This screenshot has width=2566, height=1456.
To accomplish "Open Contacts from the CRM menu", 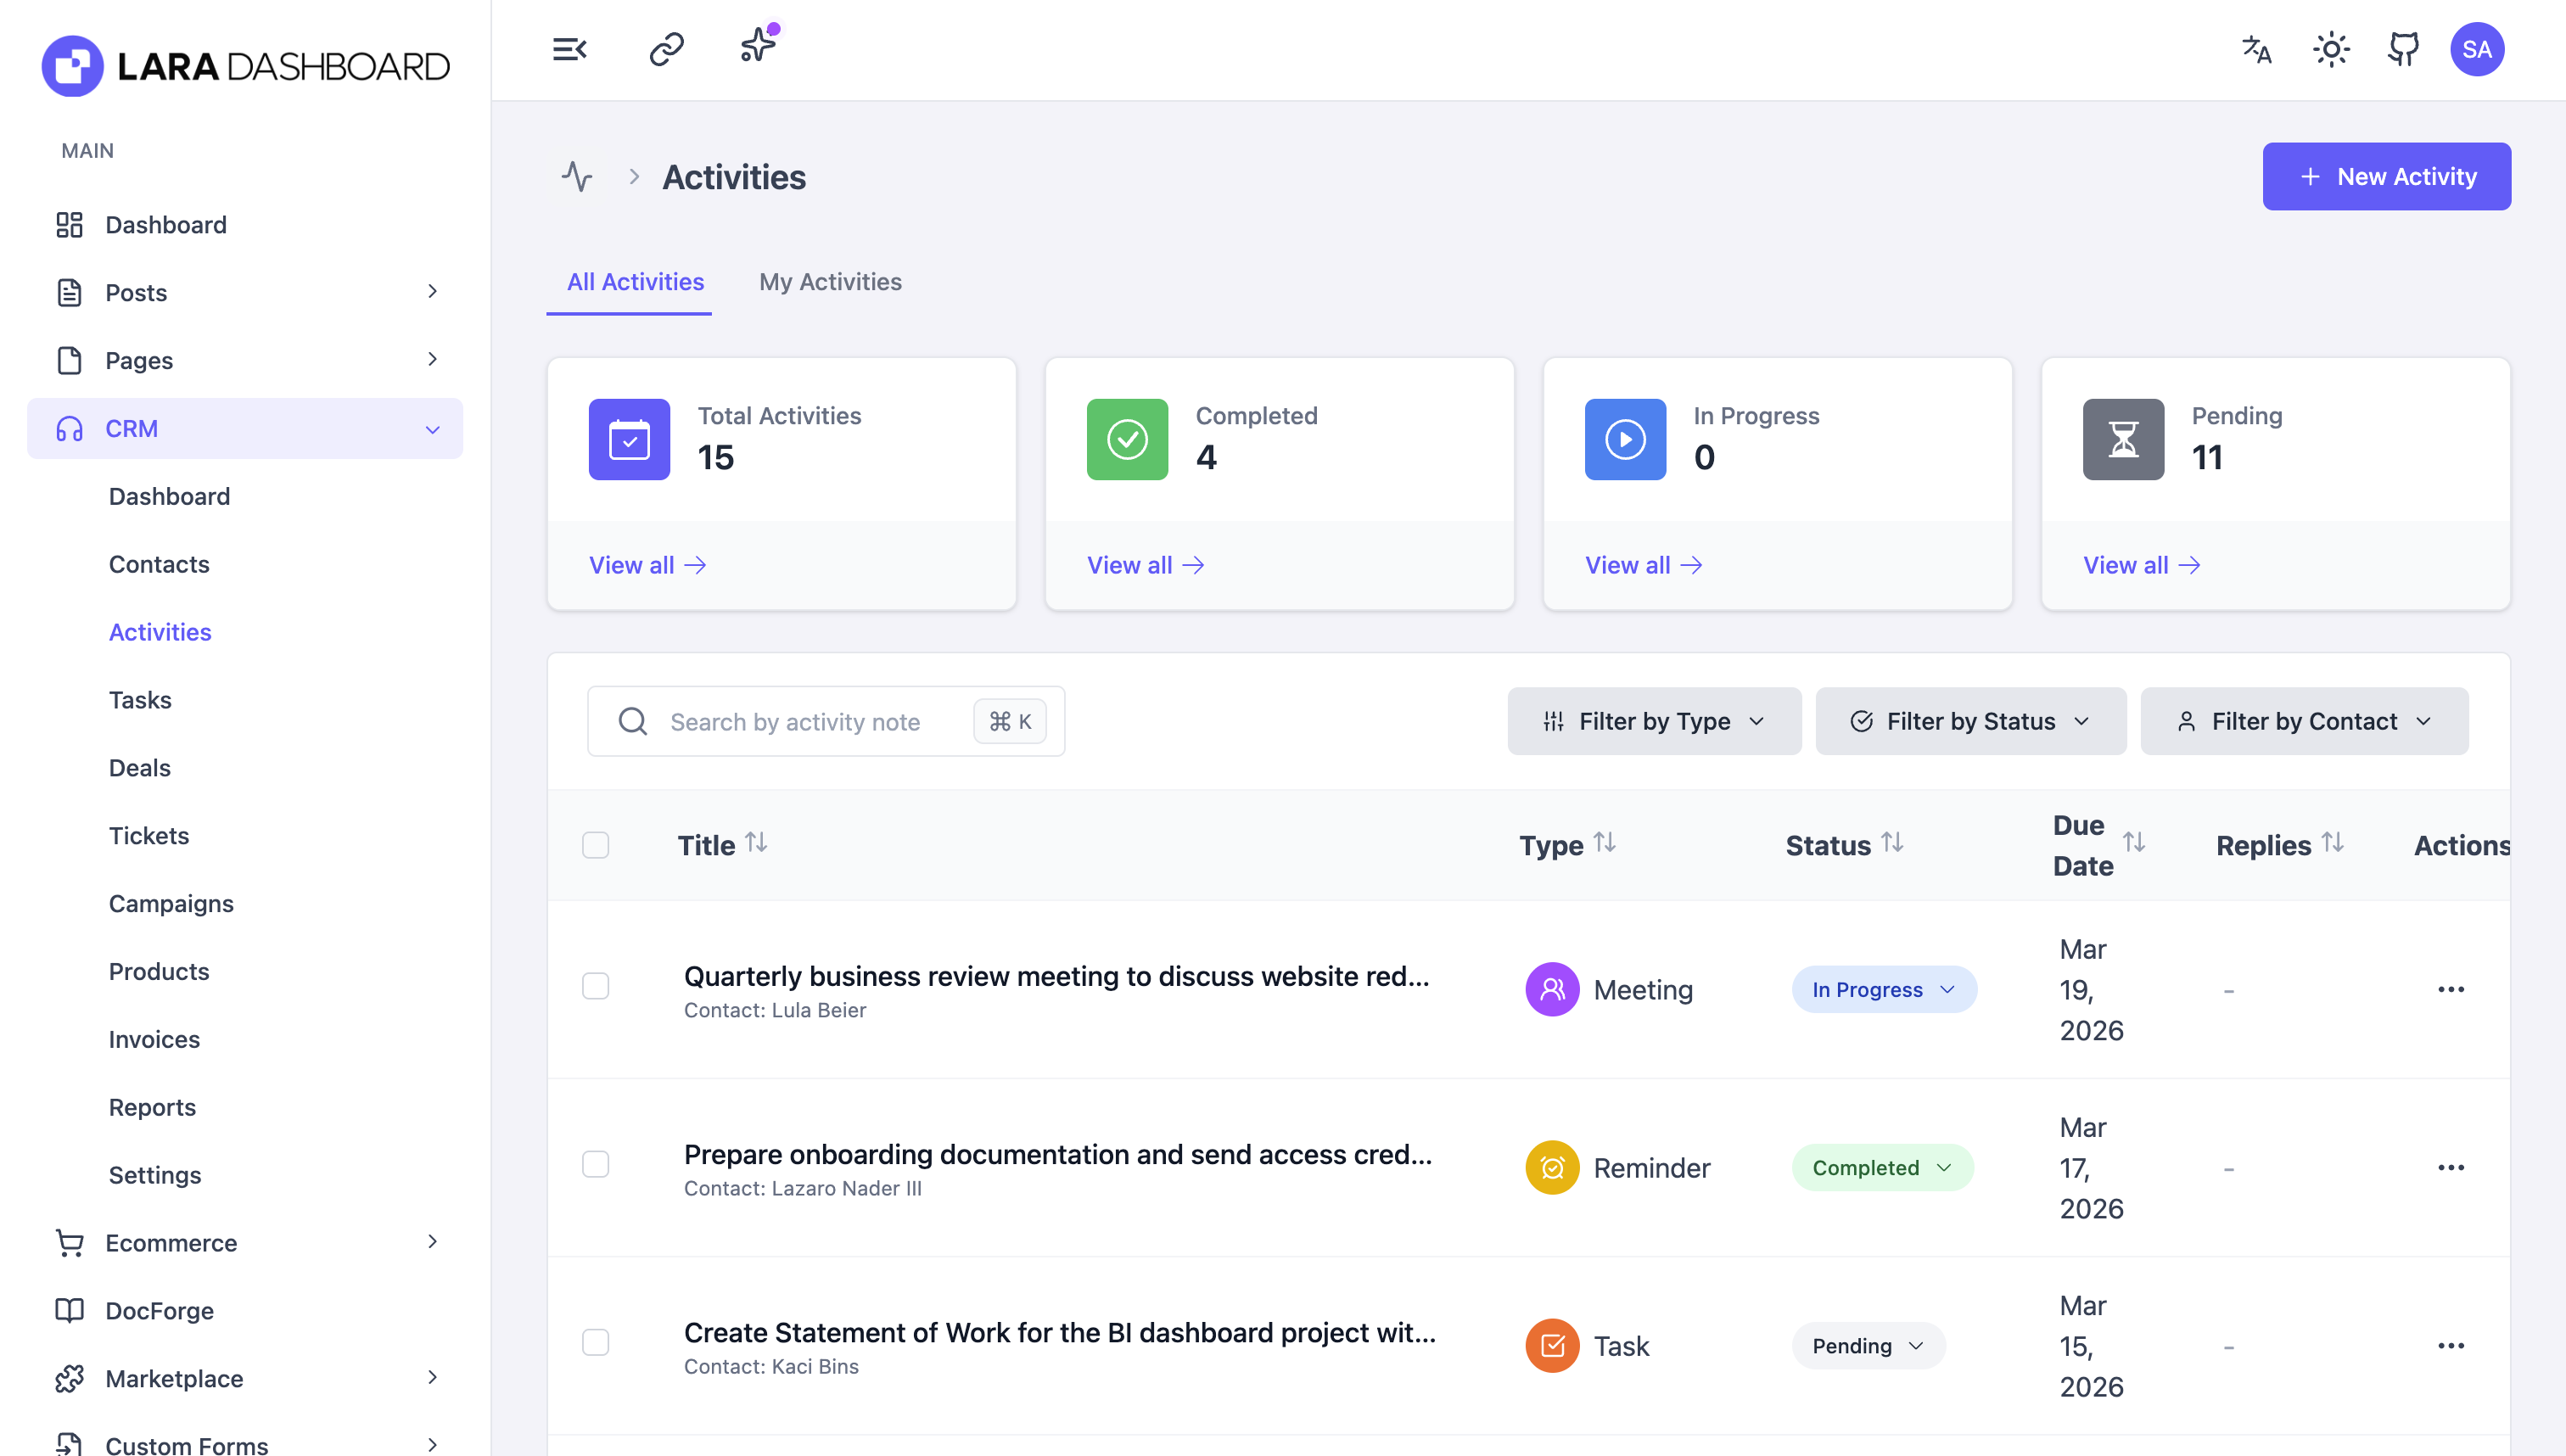I will pyautogui.click(x=159, y=564).
